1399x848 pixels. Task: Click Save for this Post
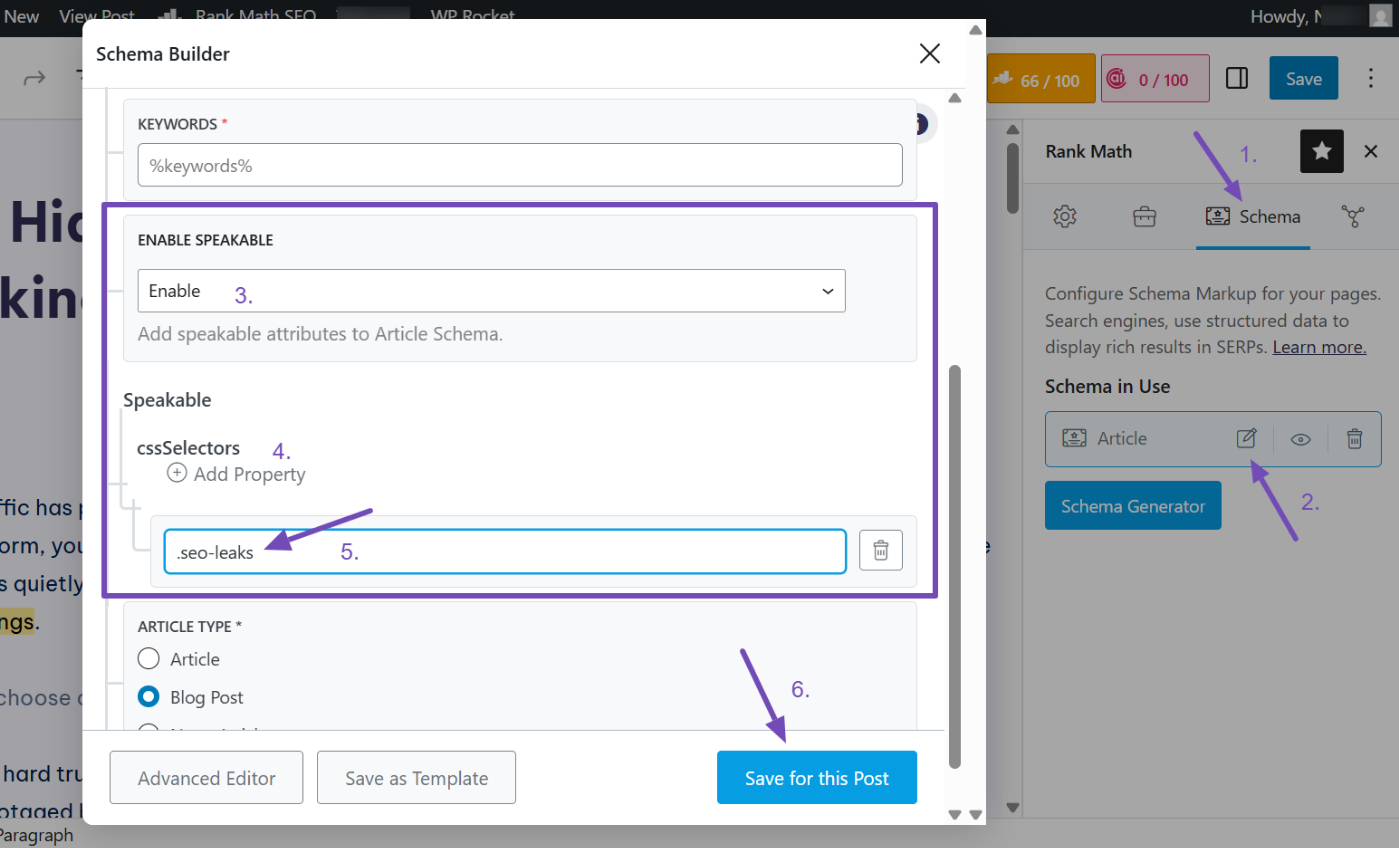[x=817, y=778]
